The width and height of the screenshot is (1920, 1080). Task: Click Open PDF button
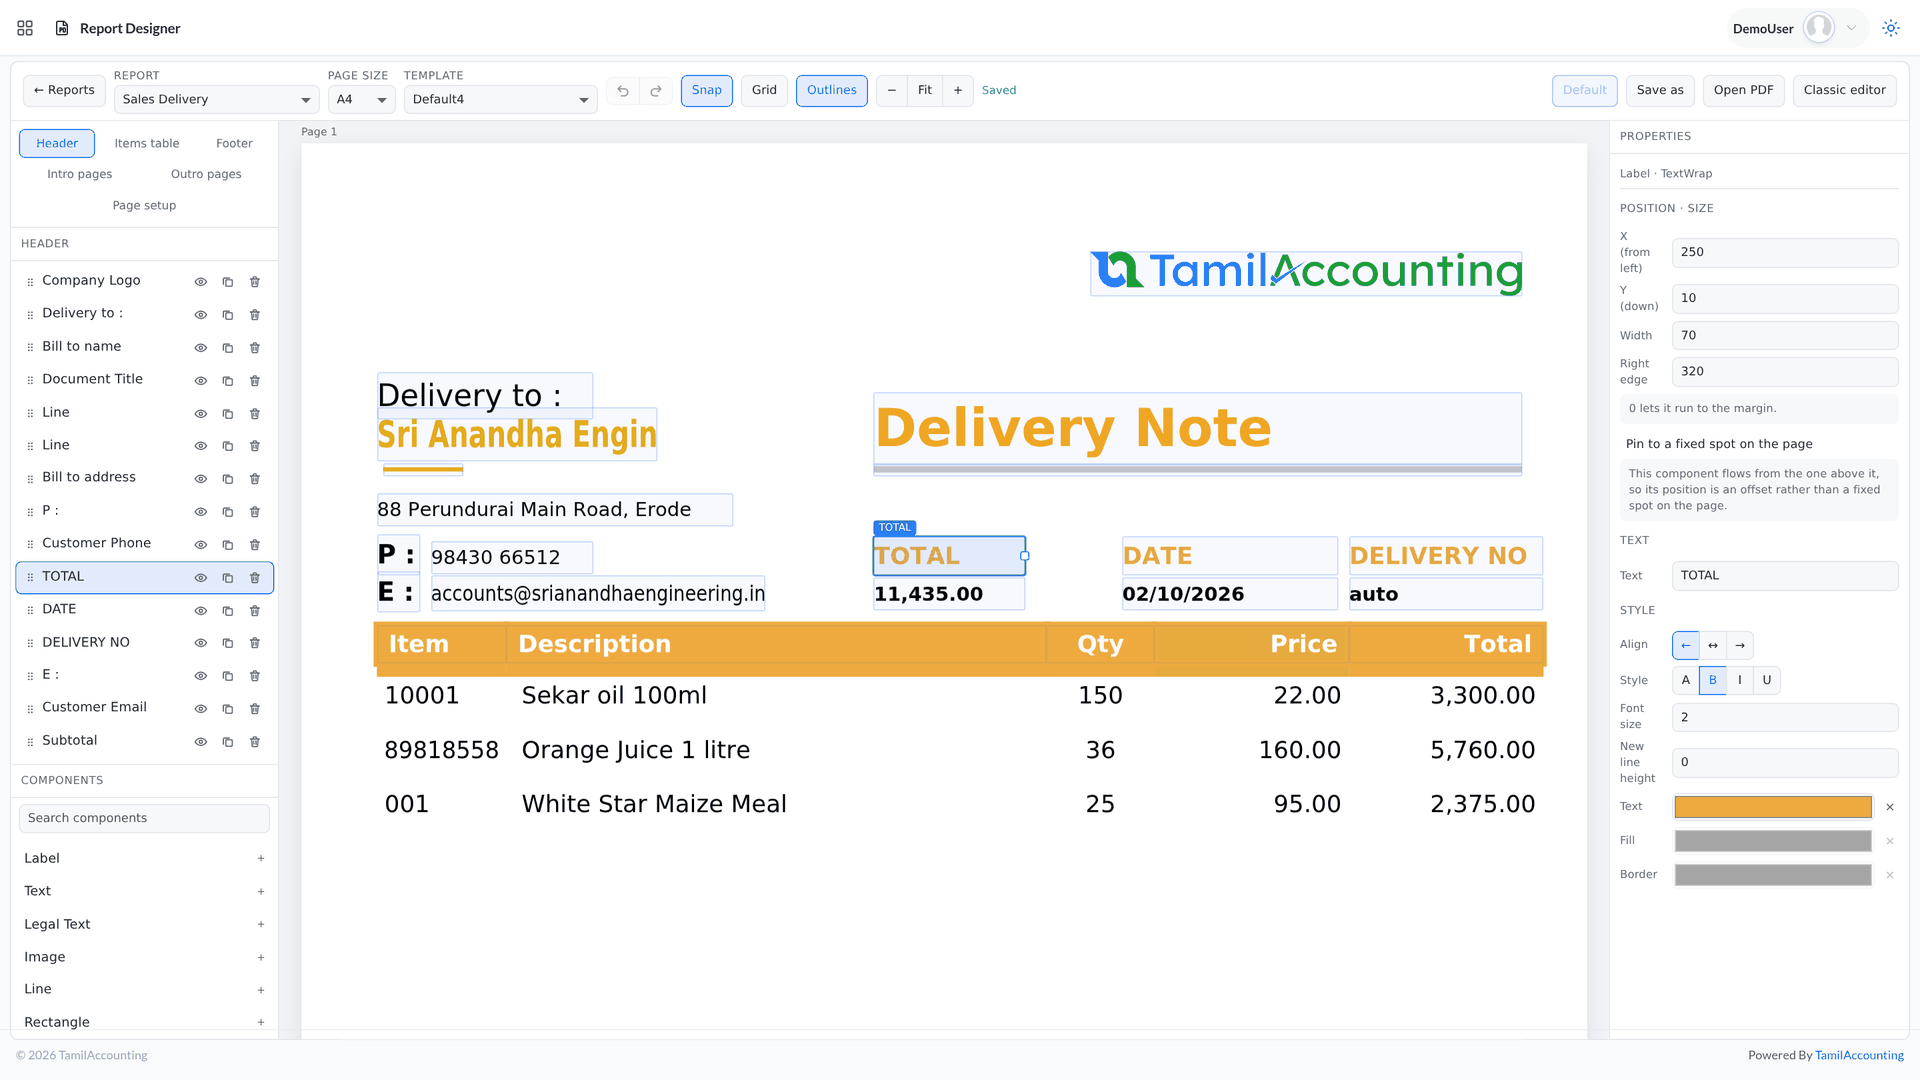1743,91
